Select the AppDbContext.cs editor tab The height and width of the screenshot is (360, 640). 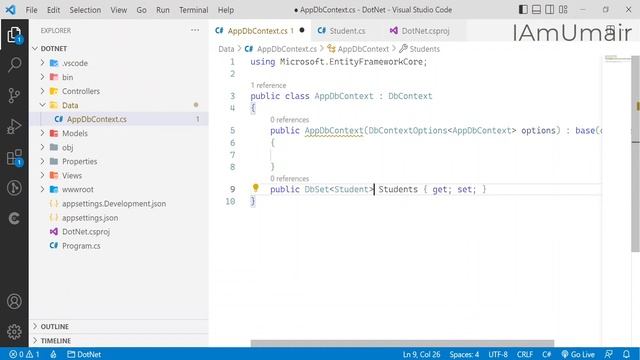click(260, 31)
